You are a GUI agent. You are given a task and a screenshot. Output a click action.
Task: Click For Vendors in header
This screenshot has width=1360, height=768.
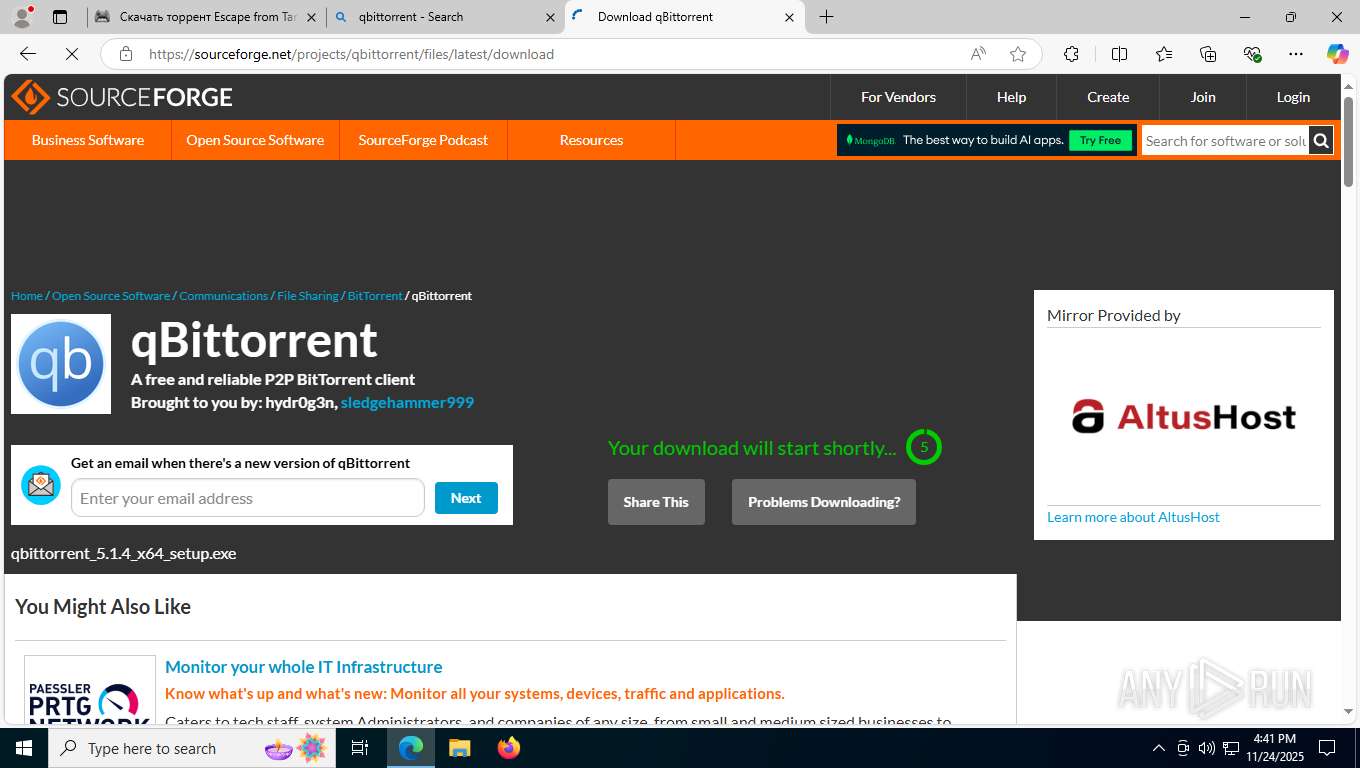point(898,97)
